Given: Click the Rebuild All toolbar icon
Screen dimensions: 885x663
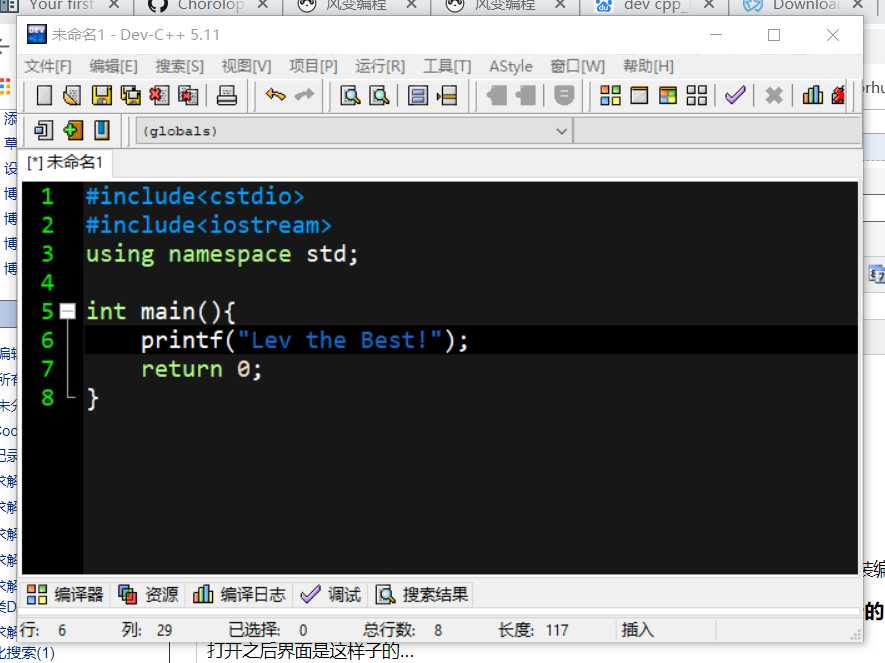Looking at the screenshot, I should click(696, 95).
